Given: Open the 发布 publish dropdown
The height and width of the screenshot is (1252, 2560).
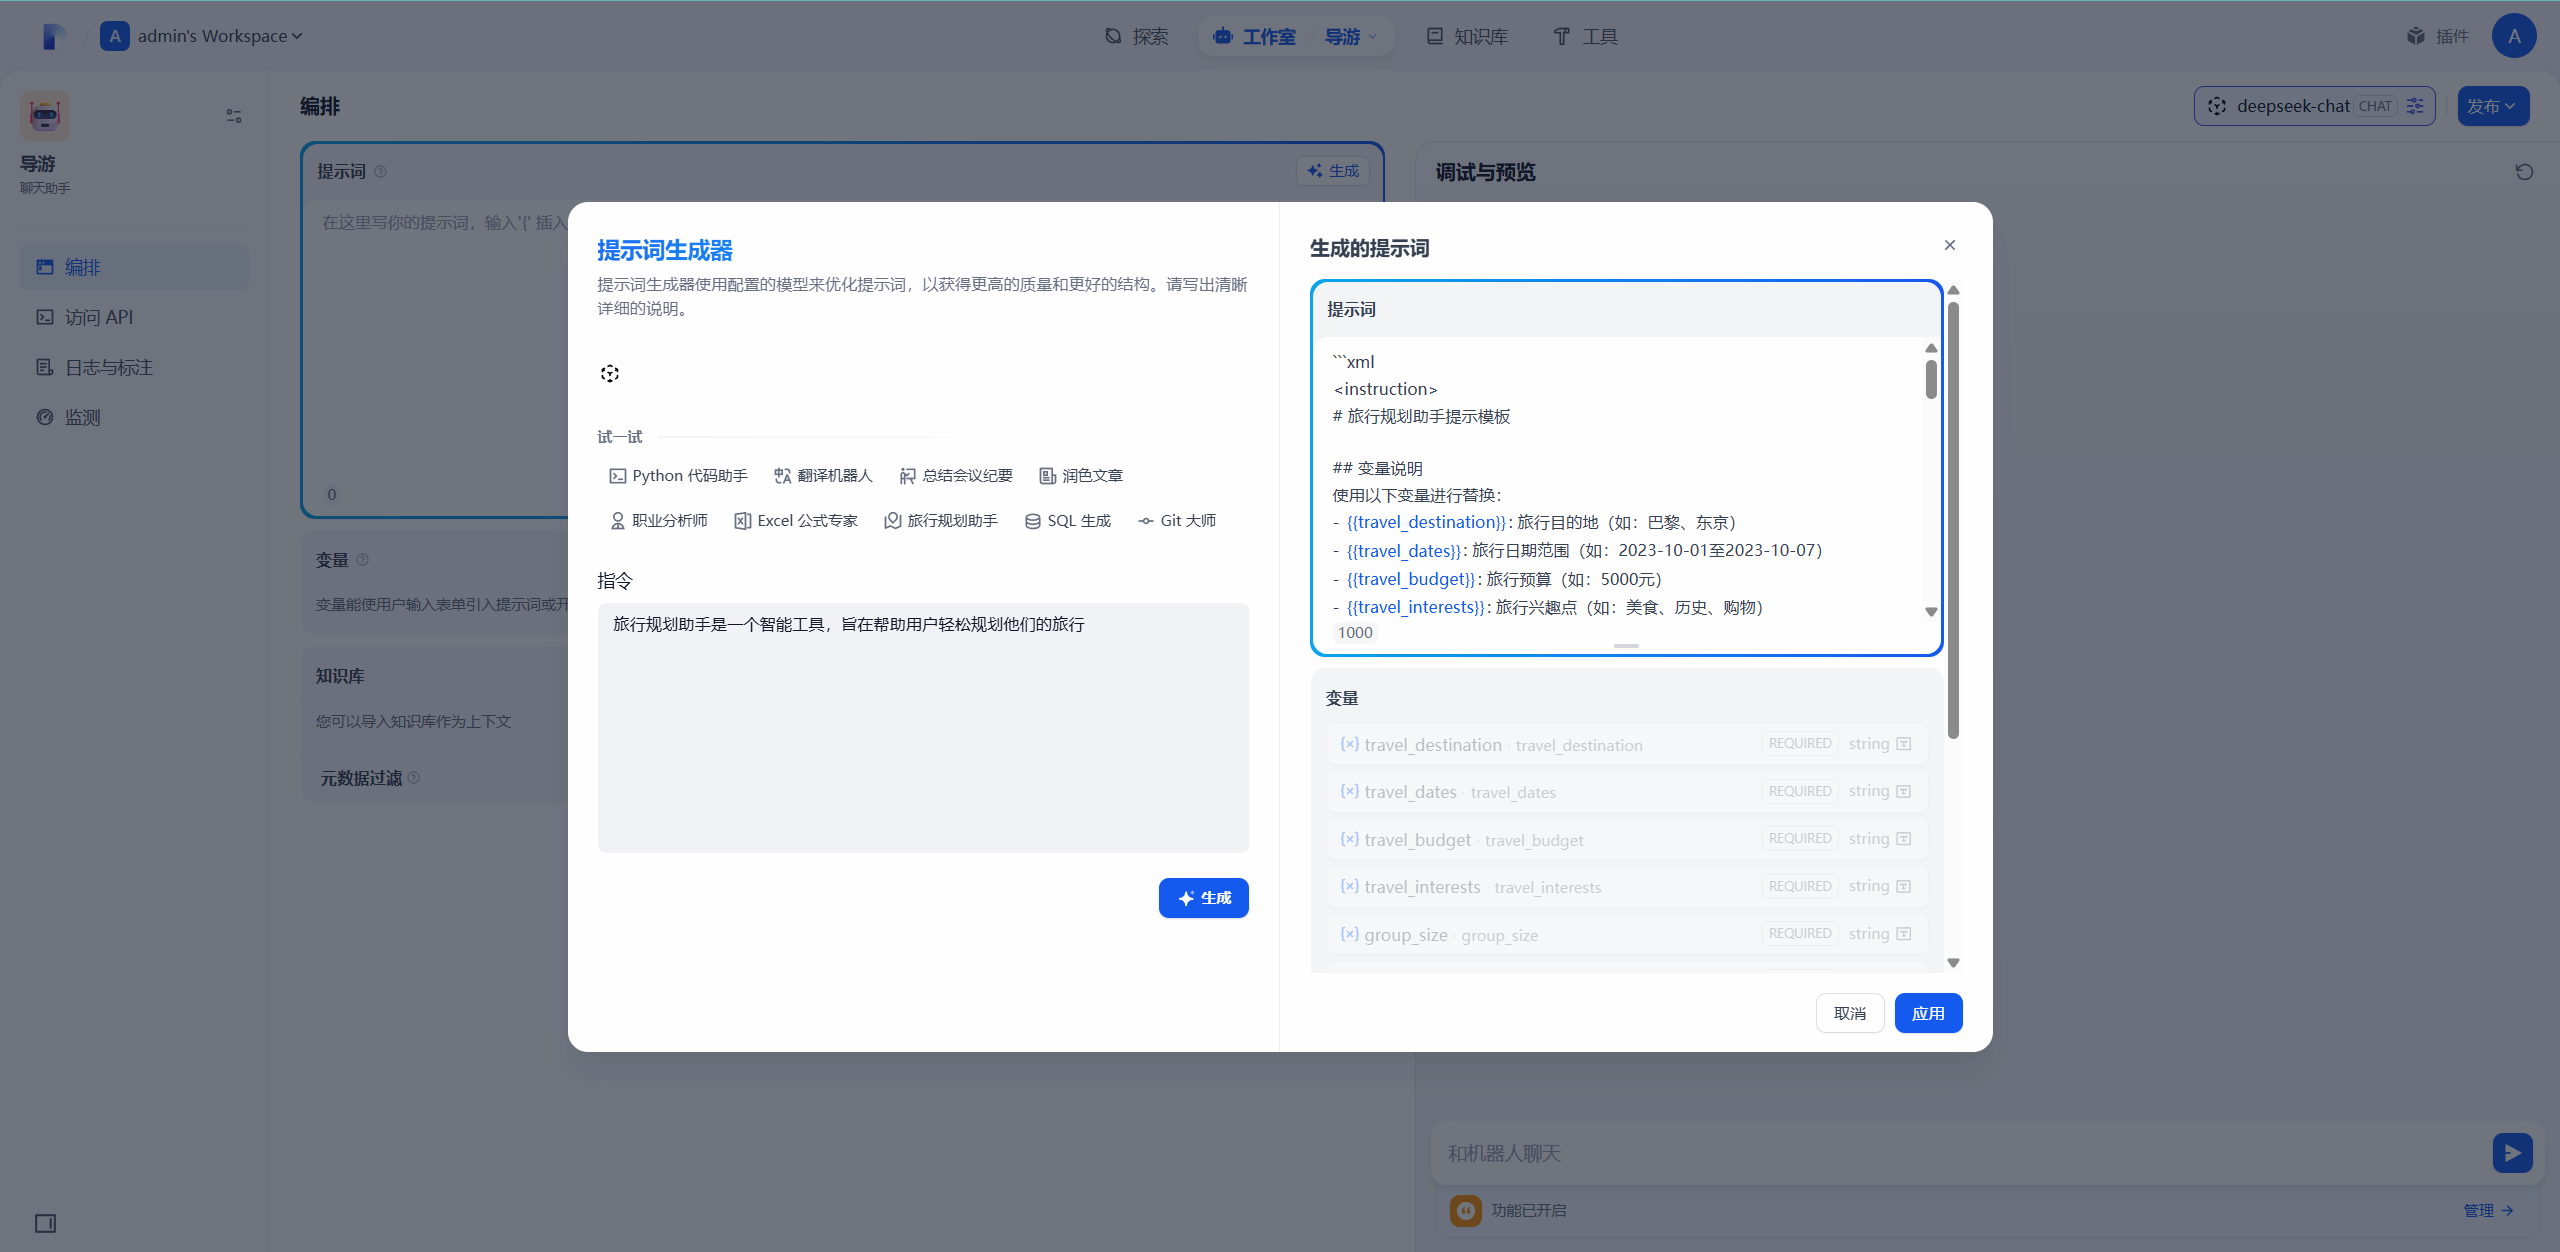Looking at the screenshot, I should coord(2494,106).
